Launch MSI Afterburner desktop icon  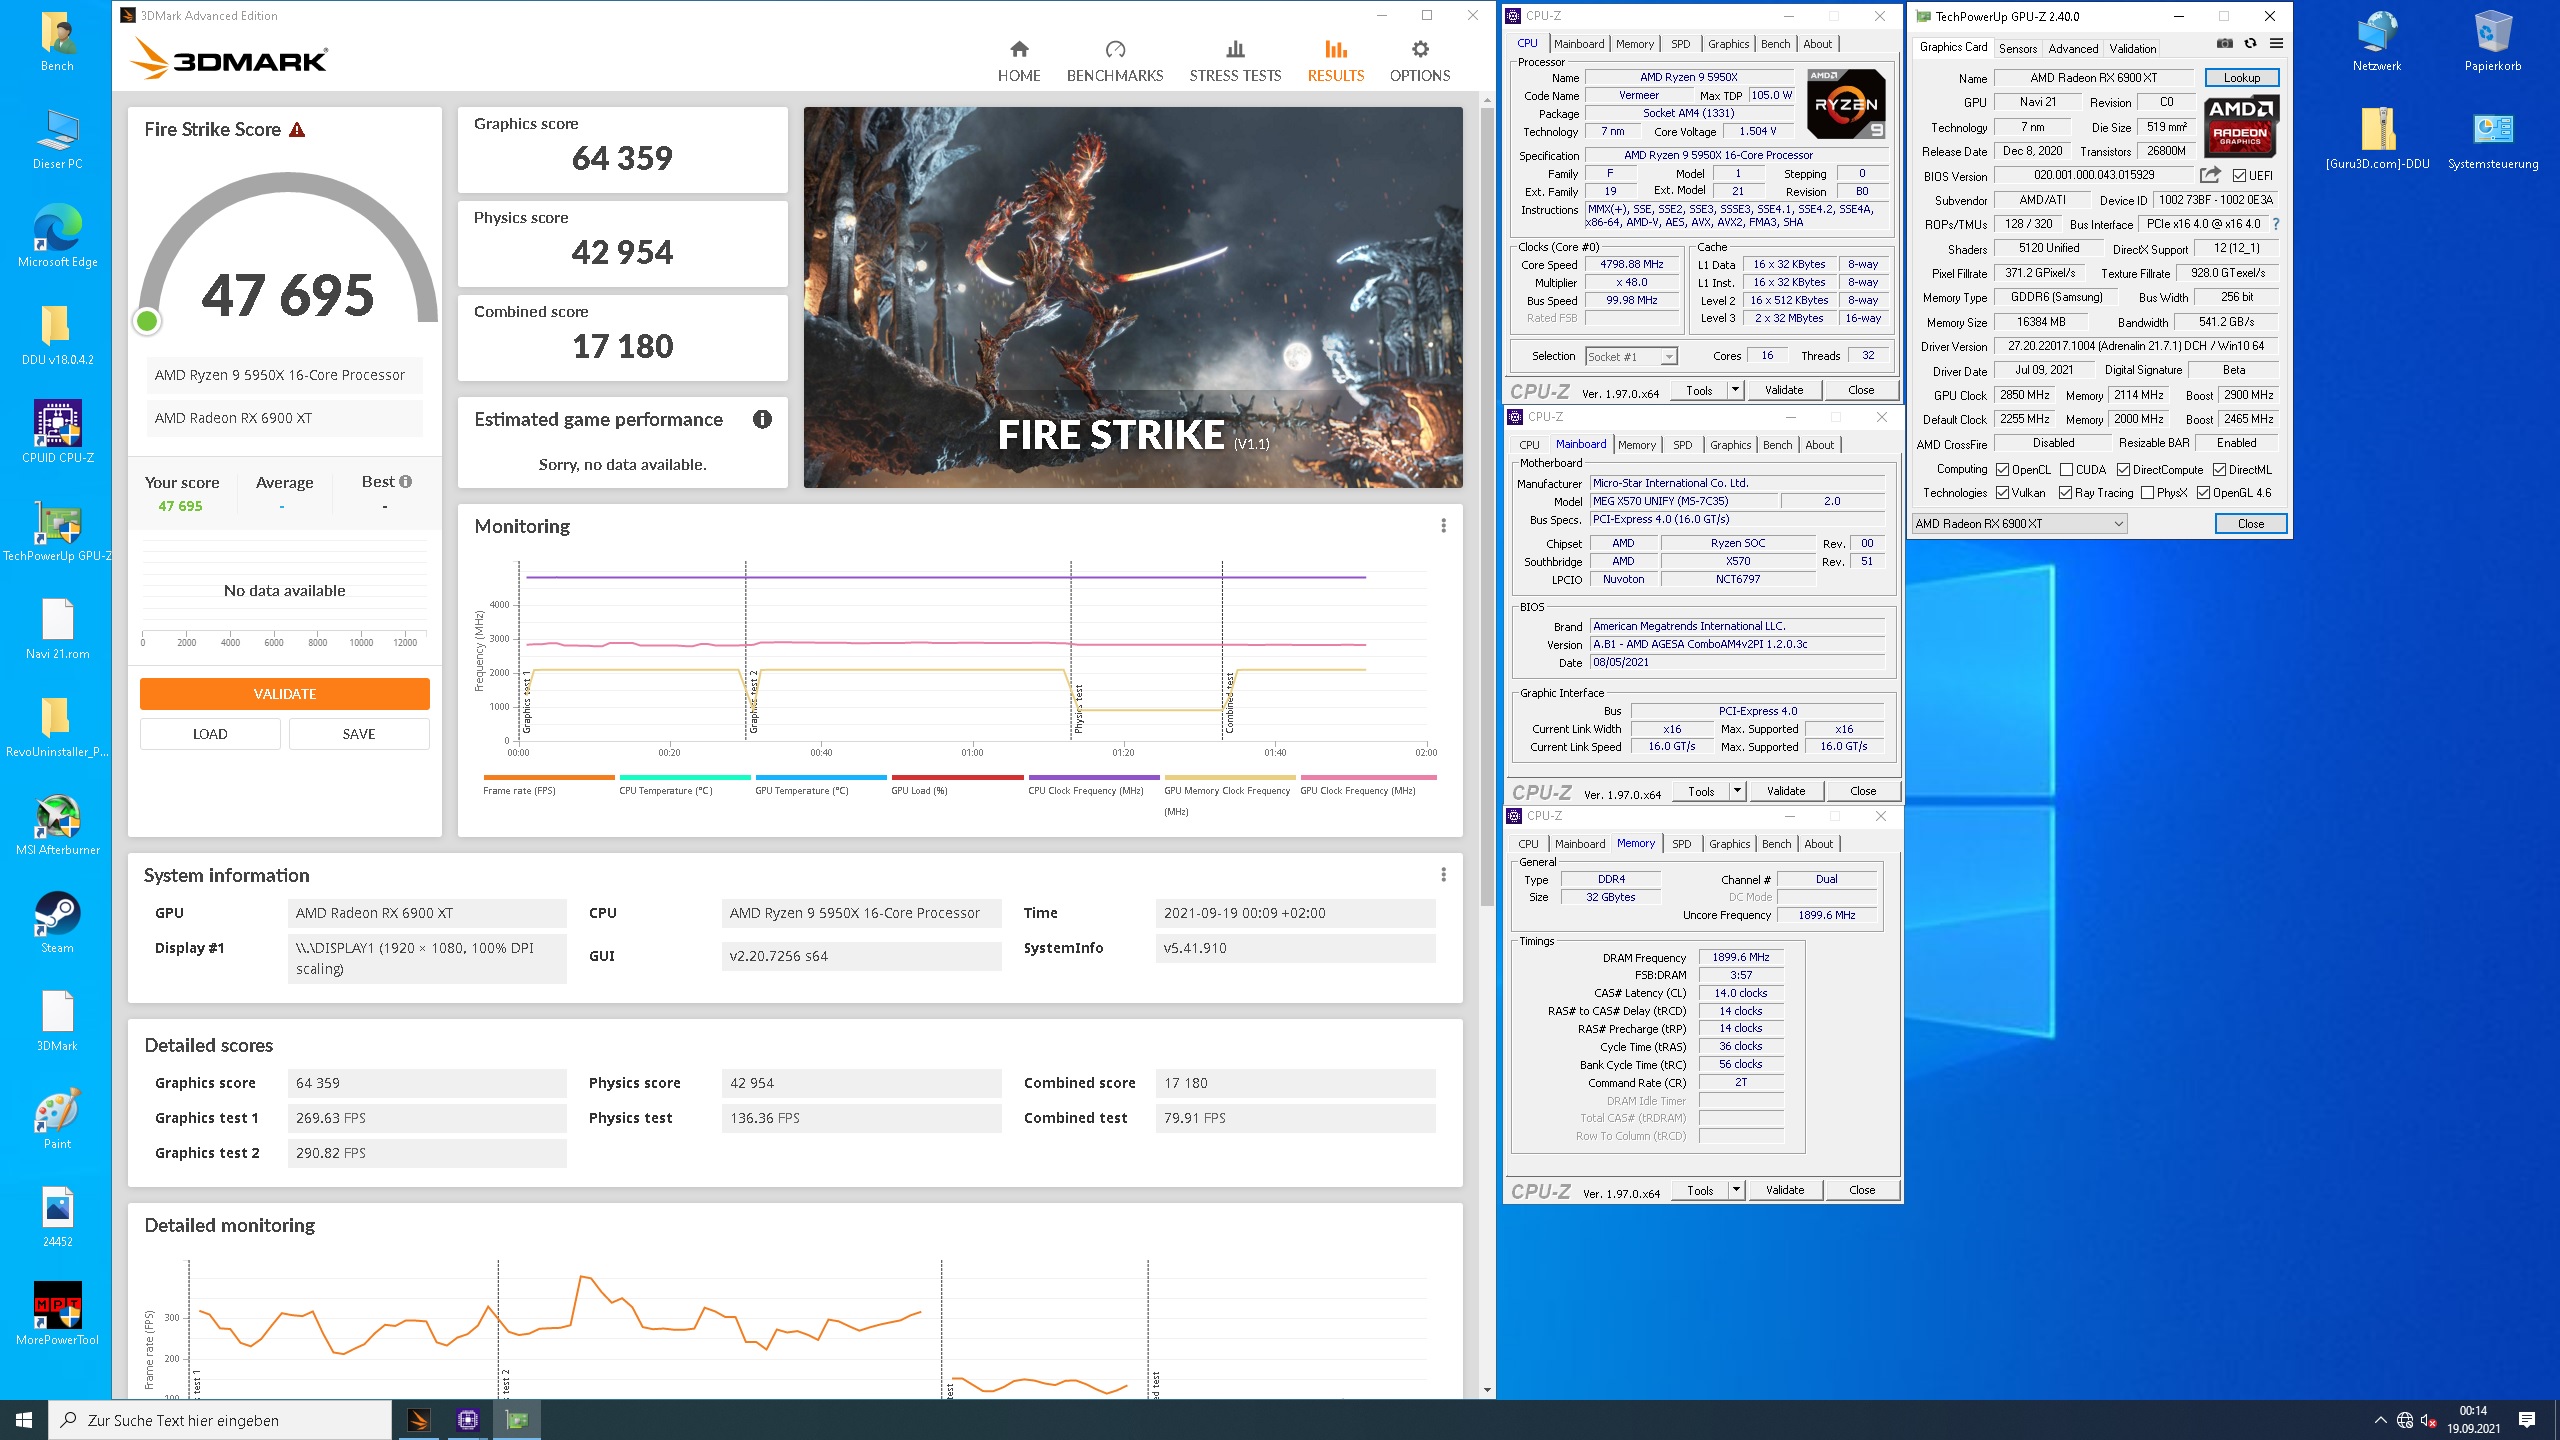tap(57, 826)
